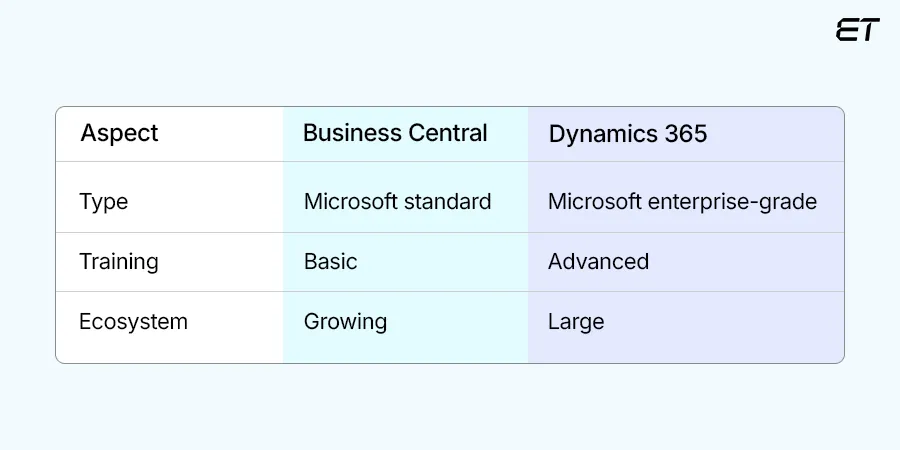The width and height of the screenshot is (900, 450).
Task: Click the number 365 in the header
Action: (684, 134)
